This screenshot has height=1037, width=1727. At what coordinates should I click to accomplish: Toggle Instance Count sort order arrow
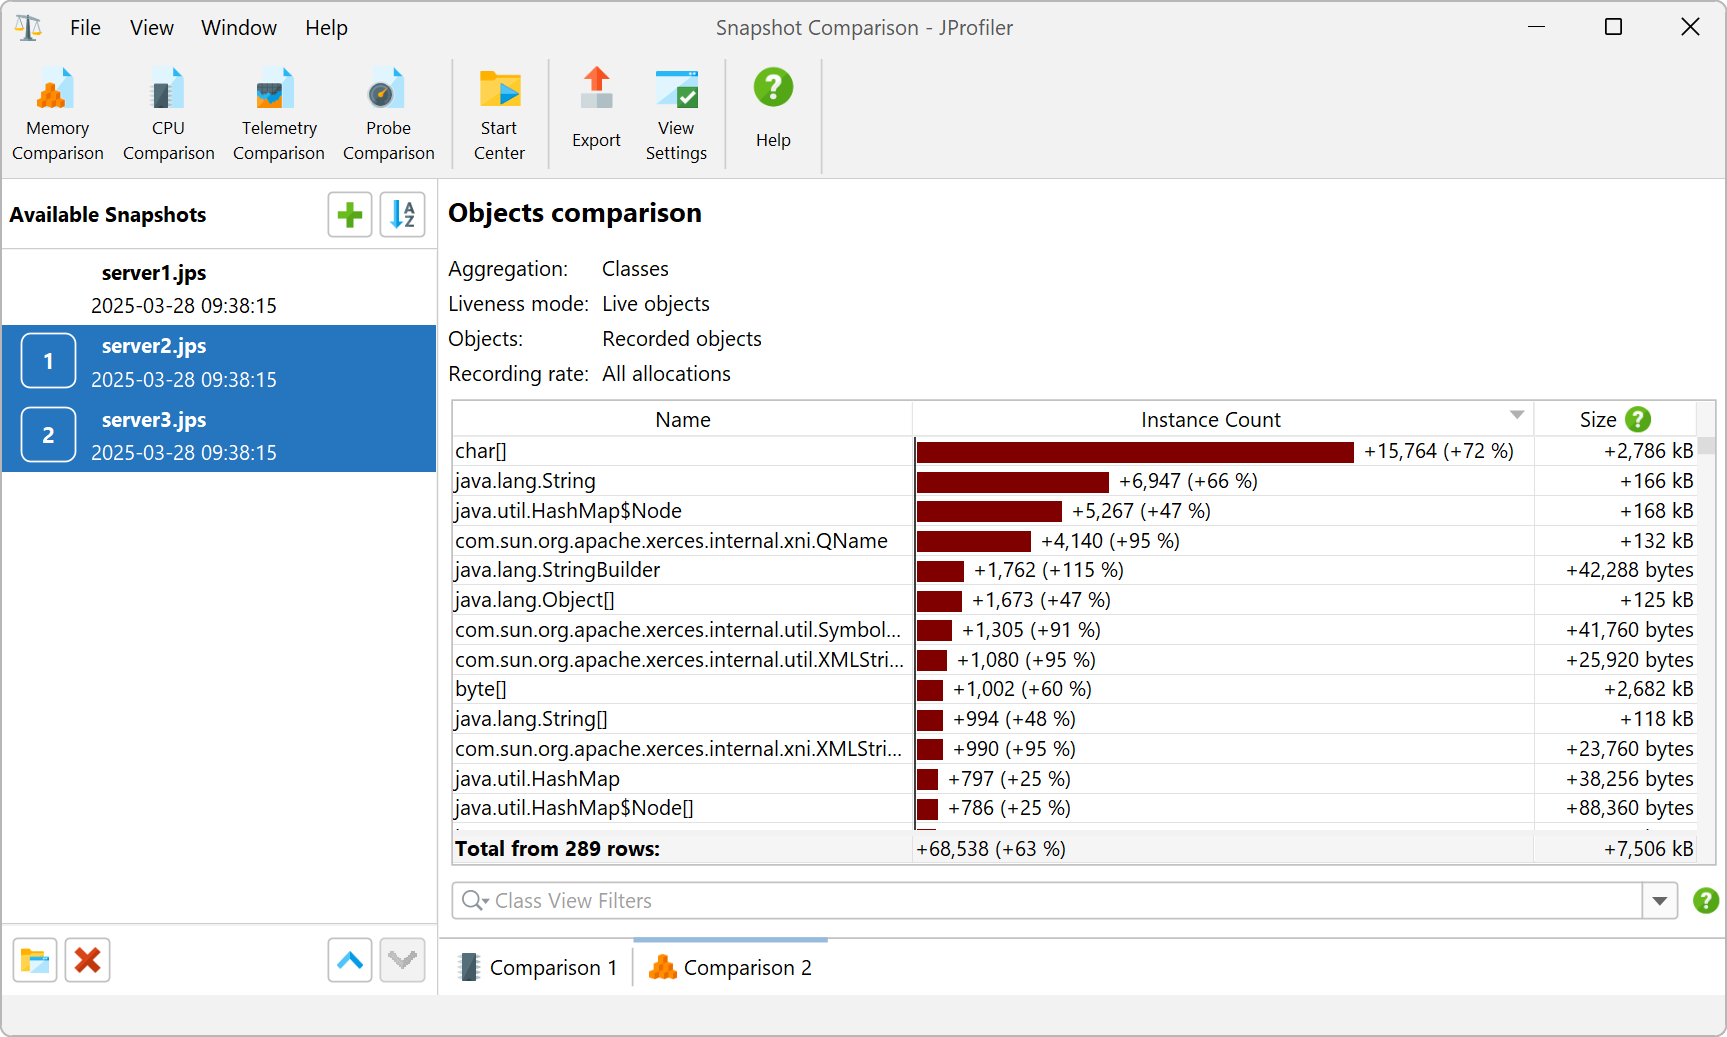[x=1517, y=415]
